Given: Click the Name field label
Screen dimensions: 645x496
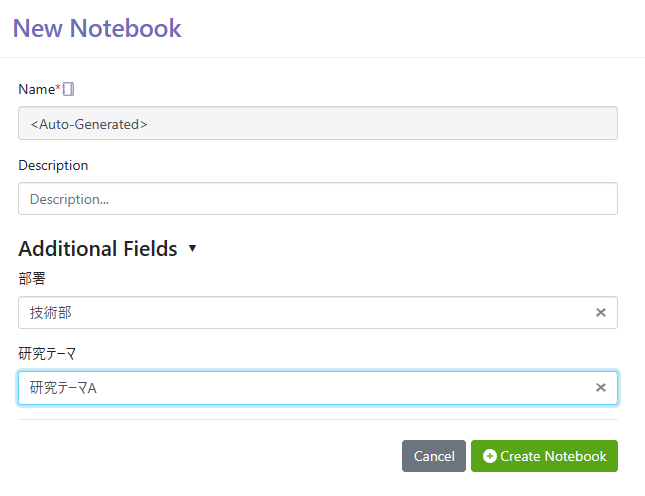Looking at the screenshot, I should [x=37, y=89].
